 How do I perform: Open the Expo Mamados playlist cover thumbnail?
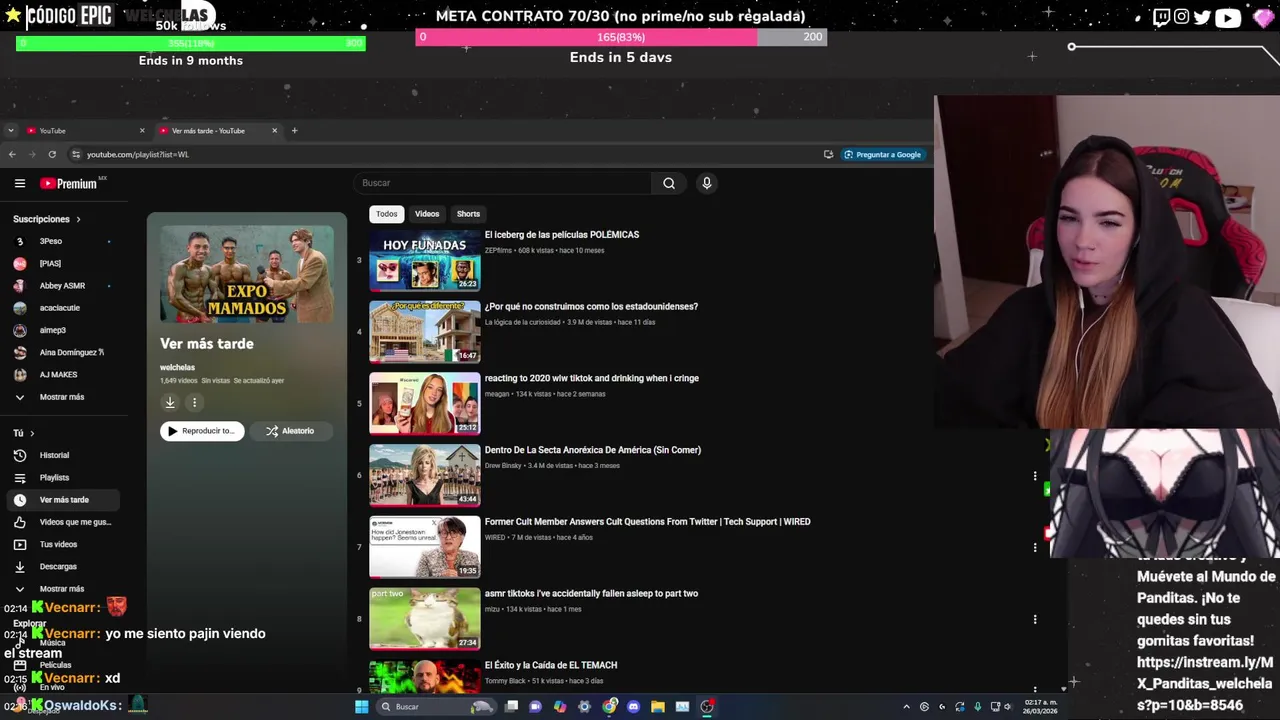click(x=247, y=274)
